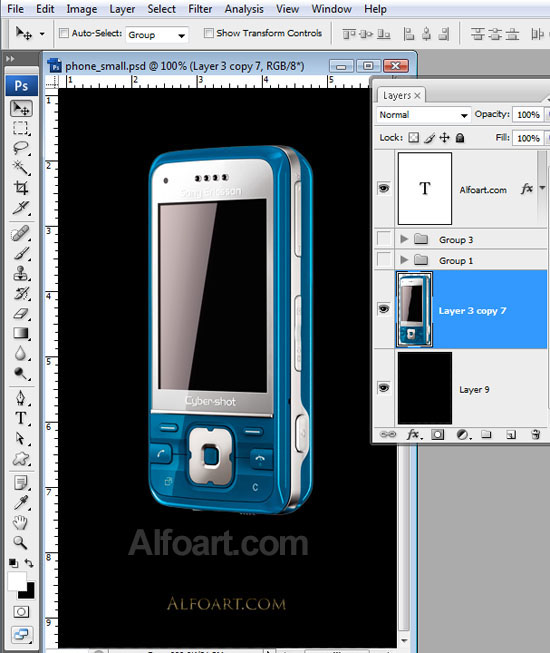Select the Move tool in toolbox
The image size is (550, 653).
(x=21, y=109)
